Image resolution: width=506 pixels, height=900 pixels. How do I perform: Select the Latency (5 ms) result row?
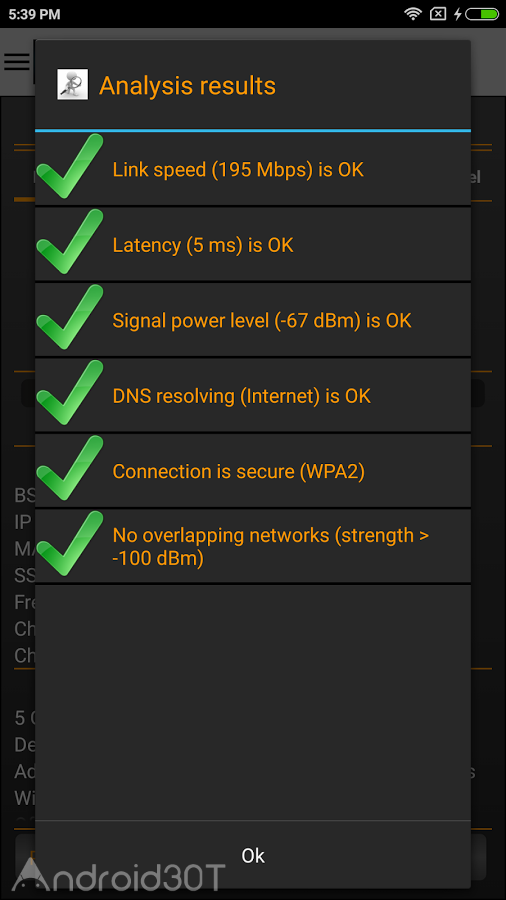[253, 245]
